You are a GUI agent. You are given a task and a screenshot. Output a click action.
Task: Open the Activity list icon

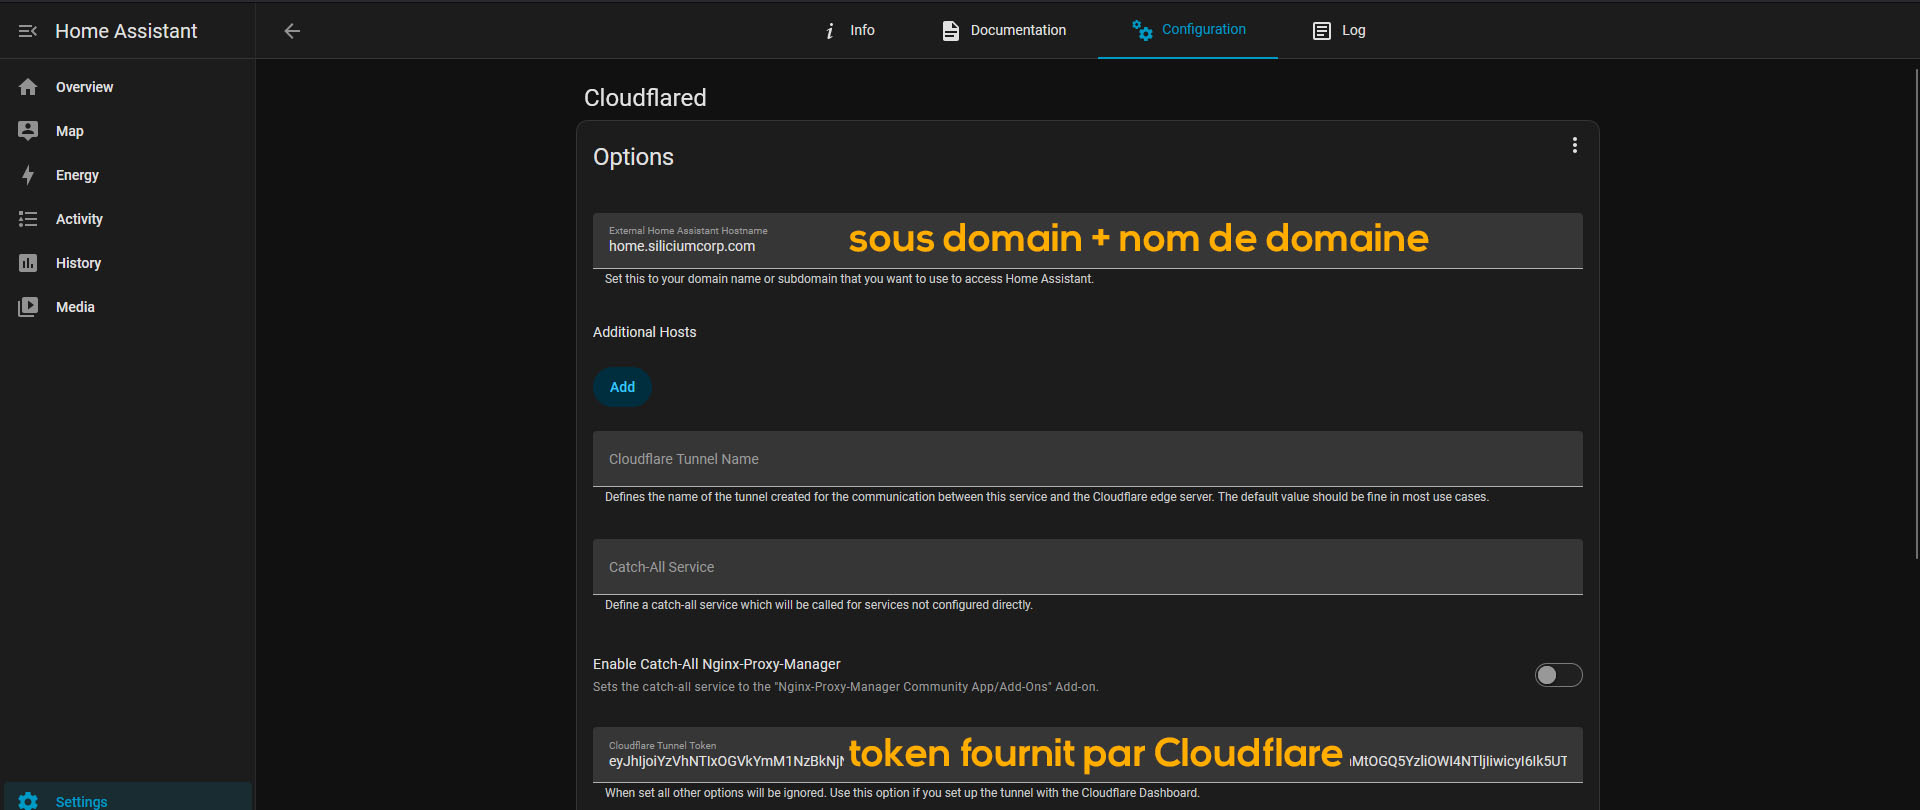point(28,219)
